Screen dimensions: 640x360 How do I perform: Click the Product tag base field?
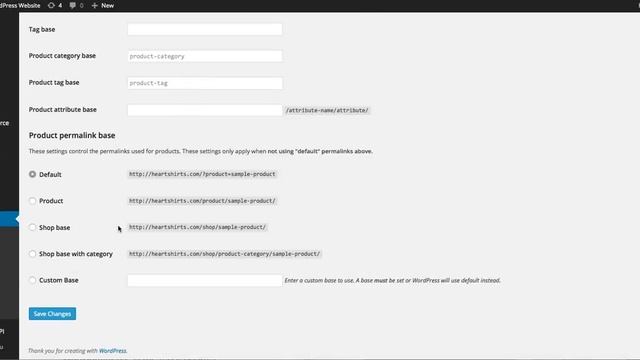[204, 83]
